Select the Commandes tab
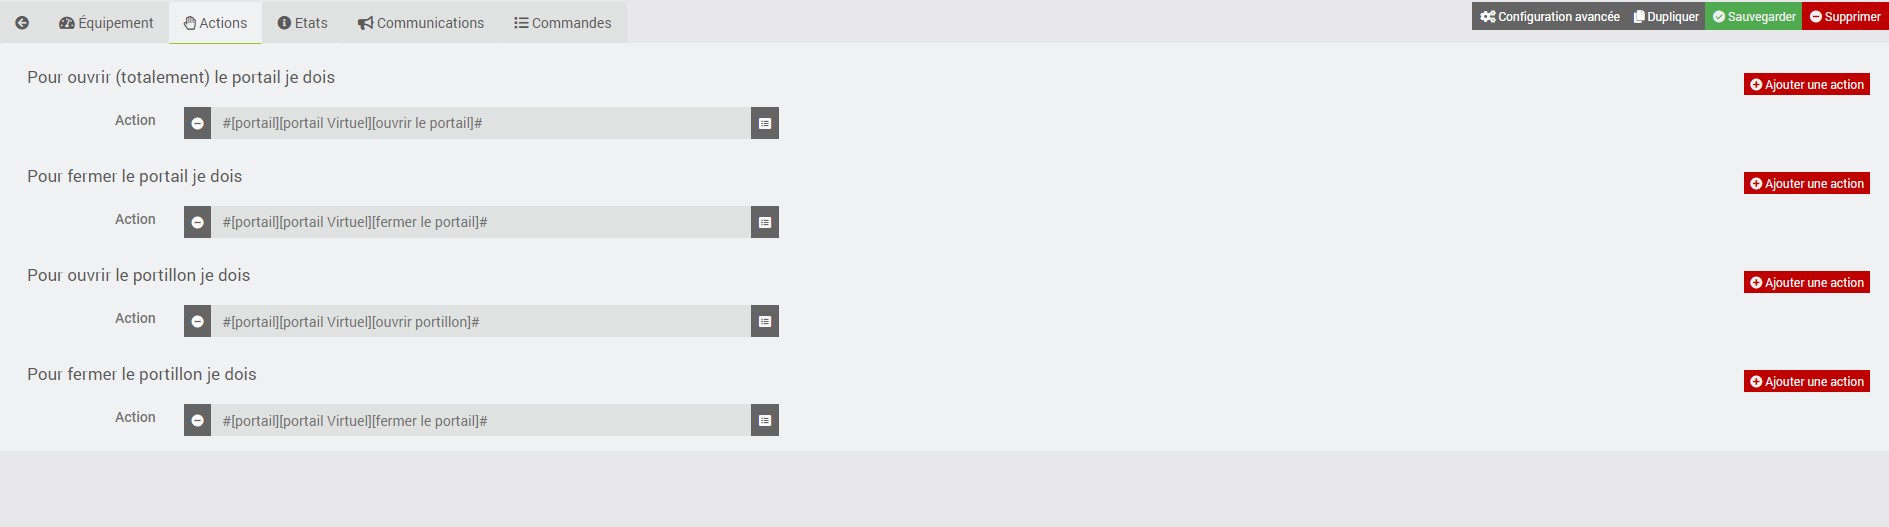 point(563,23)
